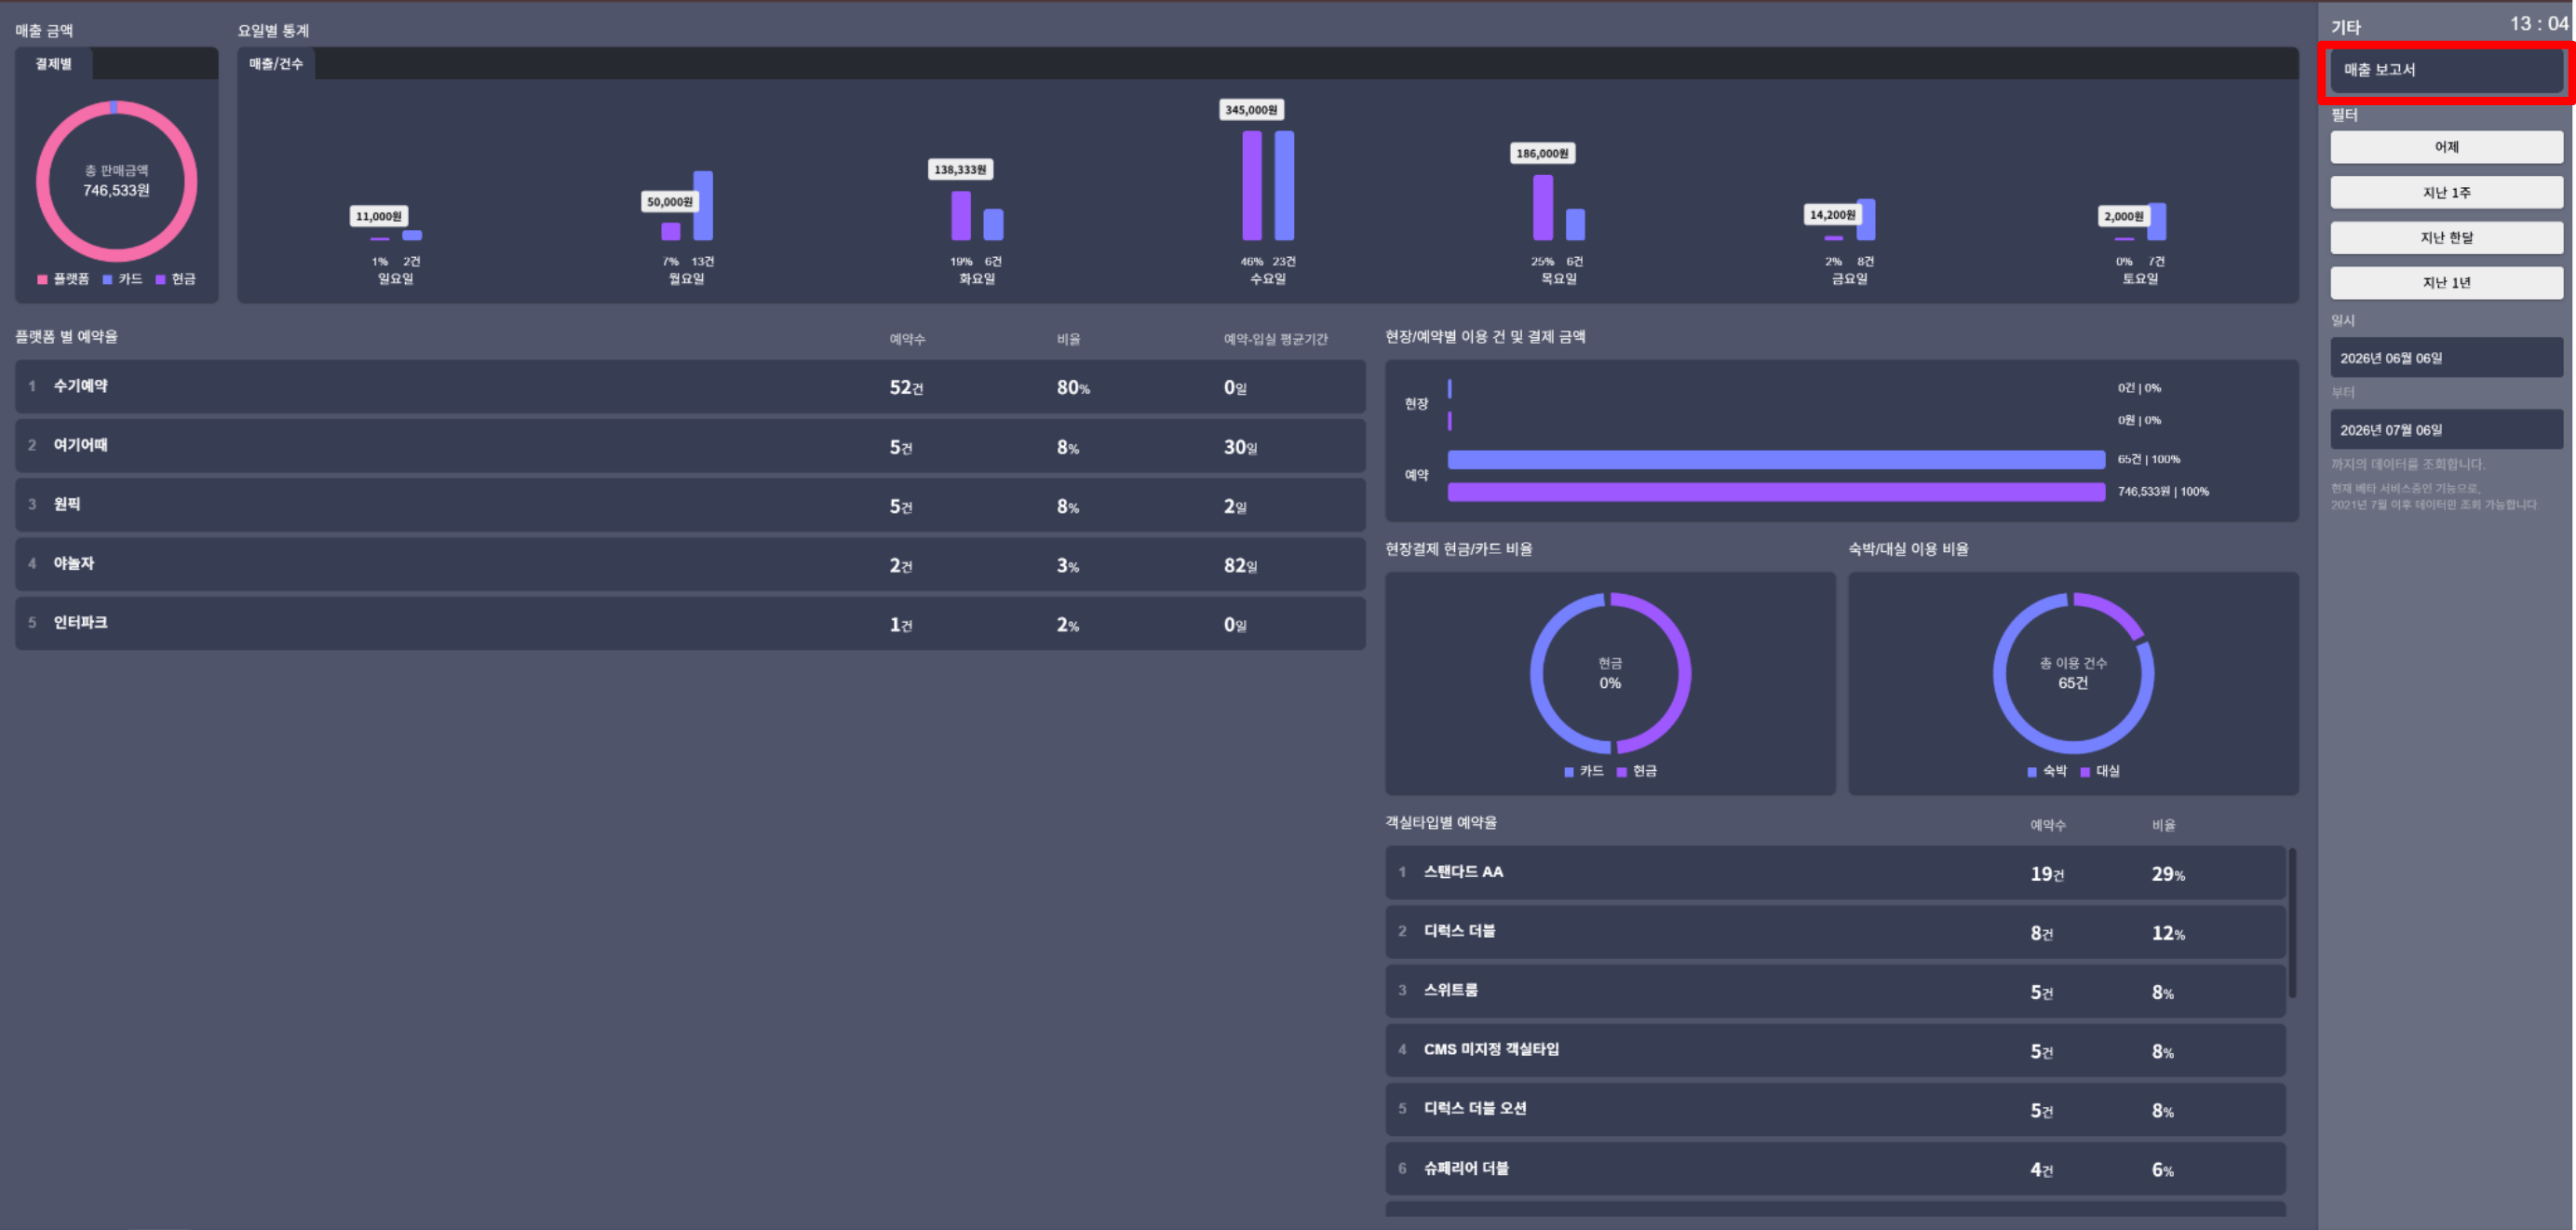
Task: Click the 746,533원 total in the sales donut
Action: 116,190
